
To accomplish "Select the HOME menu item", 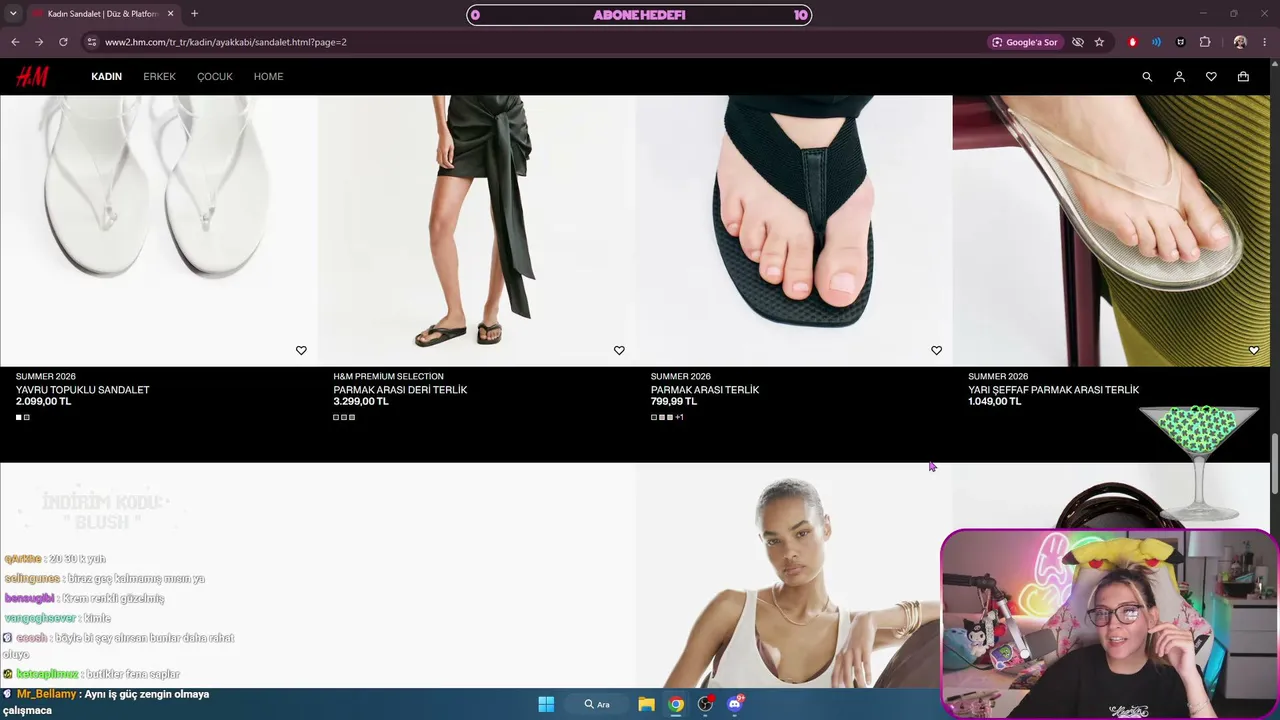I will (x=268, y=77).
